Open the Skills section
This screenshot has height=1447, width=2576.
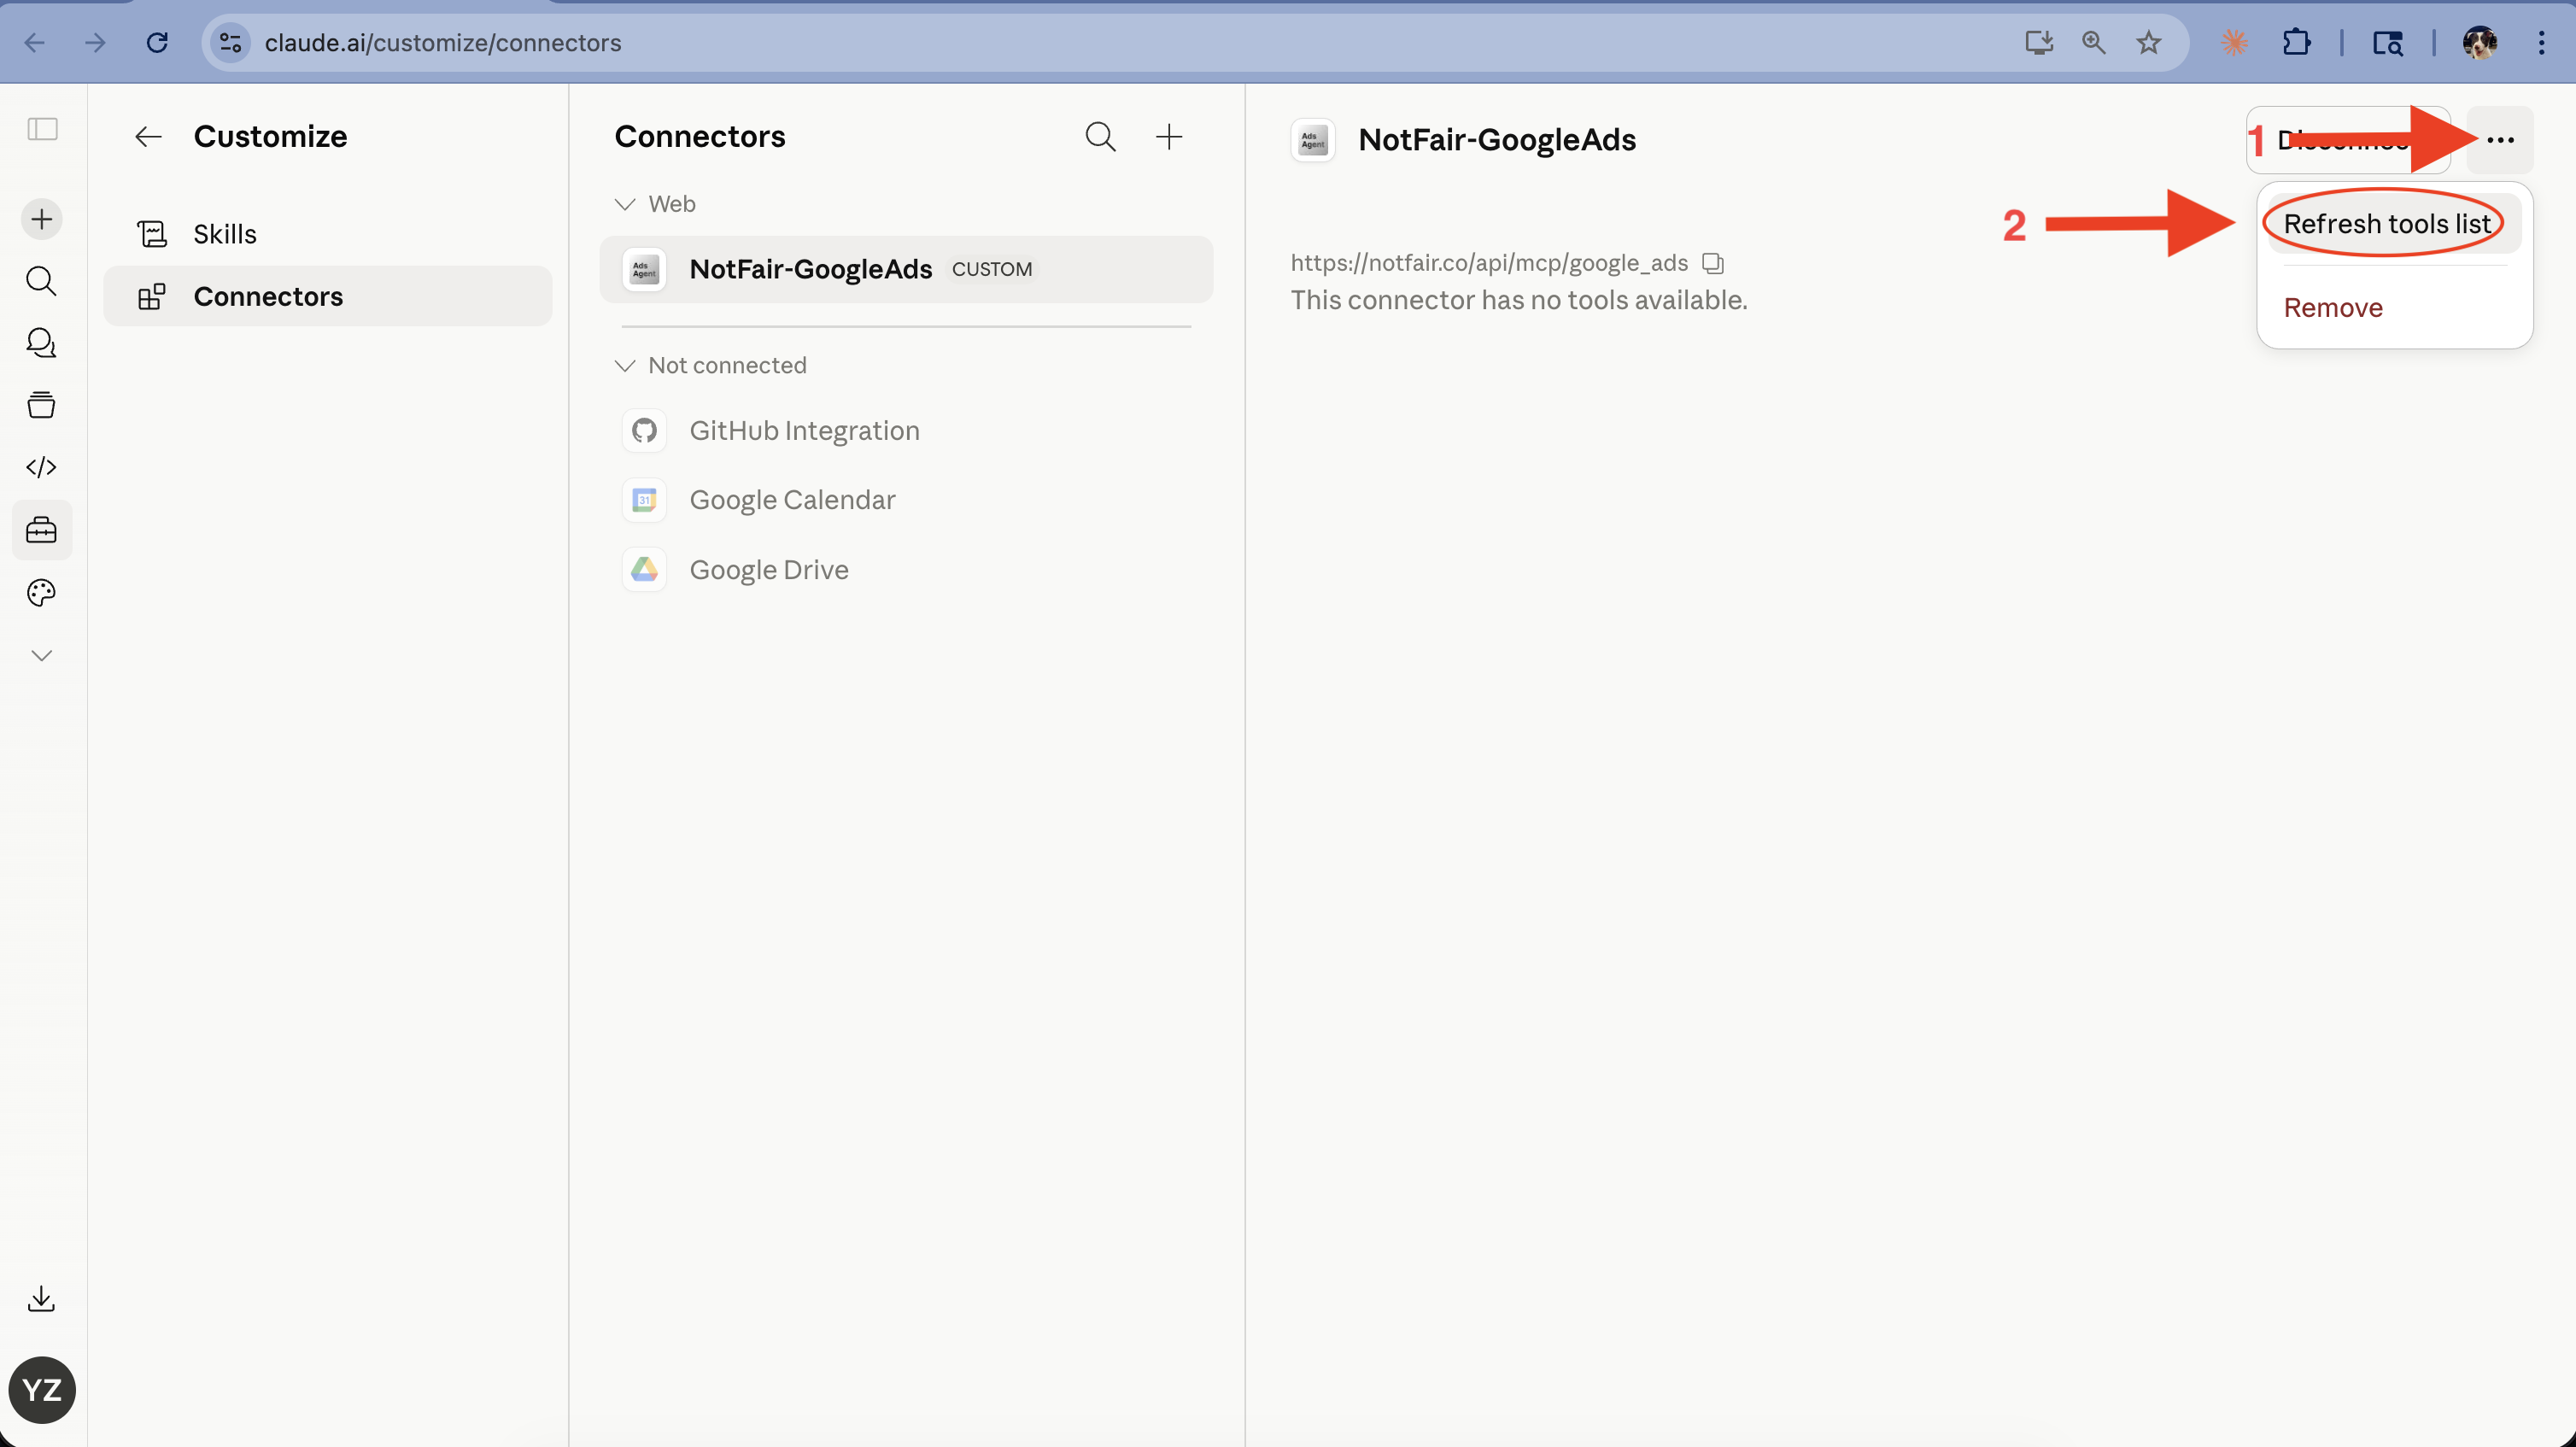pyautogui.click(x=327, y=234)
